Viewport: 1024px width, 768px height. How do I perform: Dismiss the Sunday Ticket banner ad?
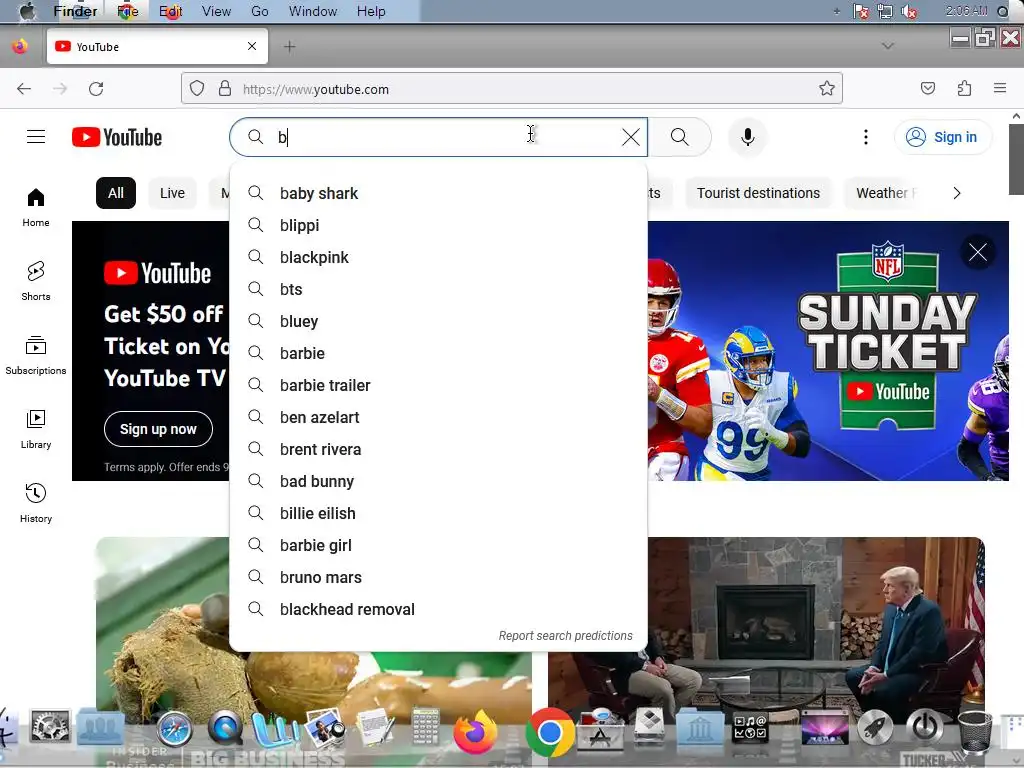click(978, 252)
